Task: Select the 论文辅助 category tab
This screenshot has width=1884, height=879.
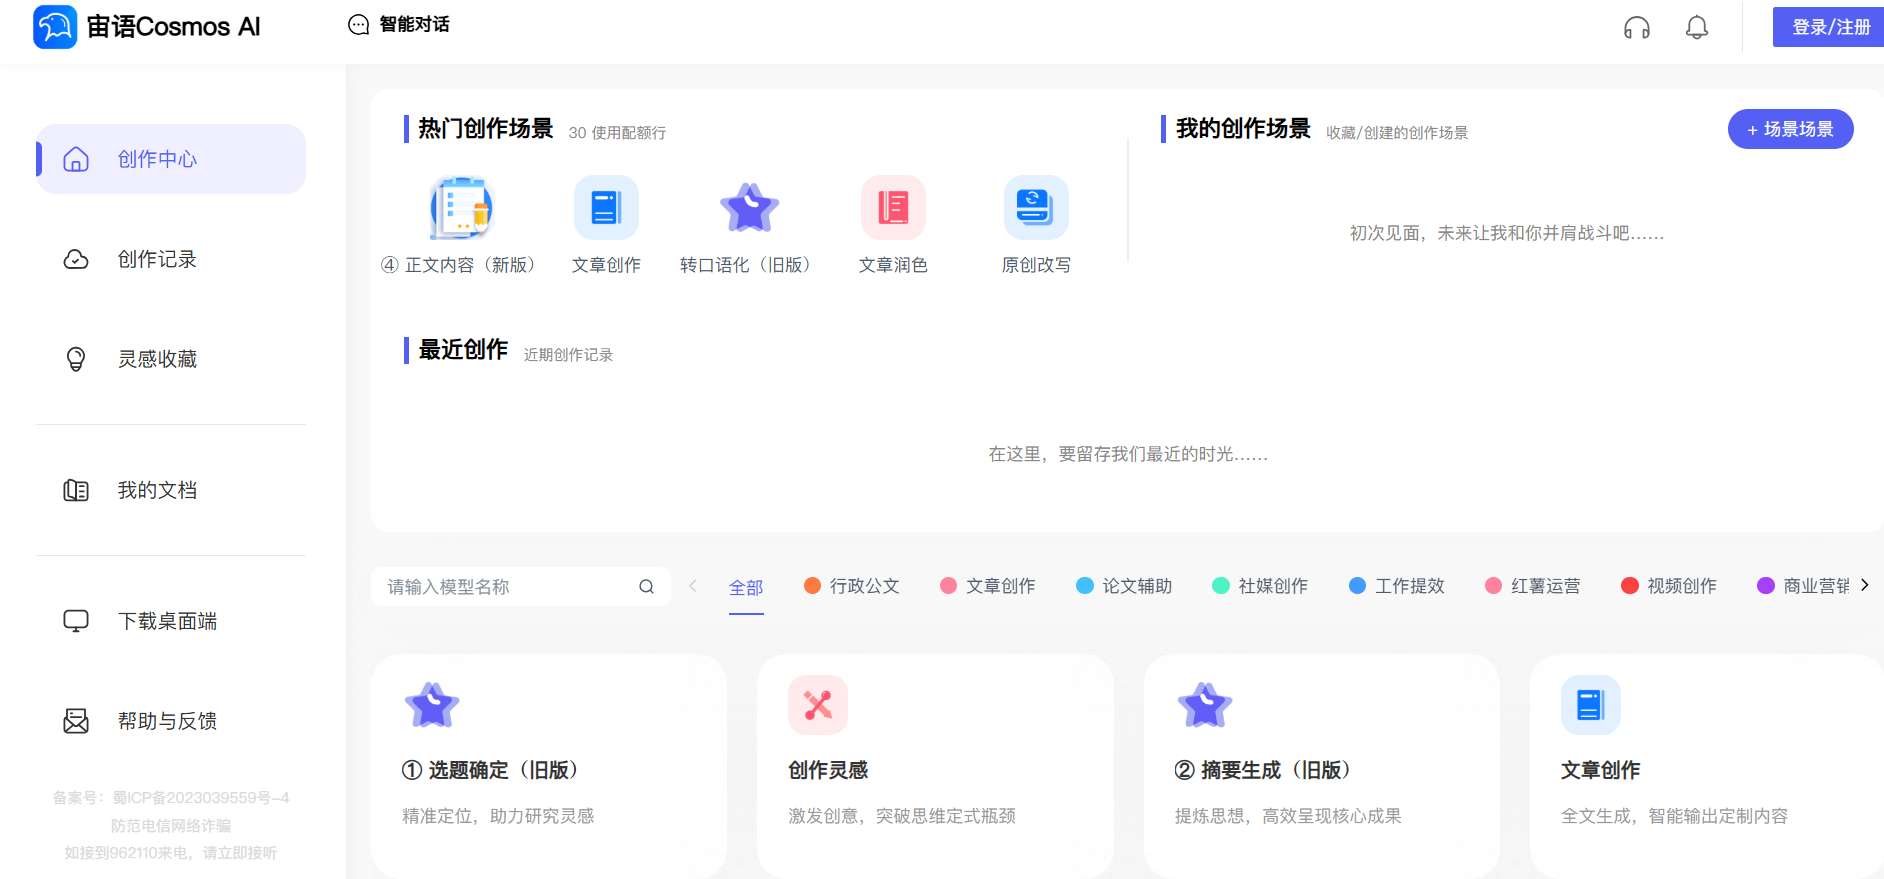Action: click(x=1124, y=586)
